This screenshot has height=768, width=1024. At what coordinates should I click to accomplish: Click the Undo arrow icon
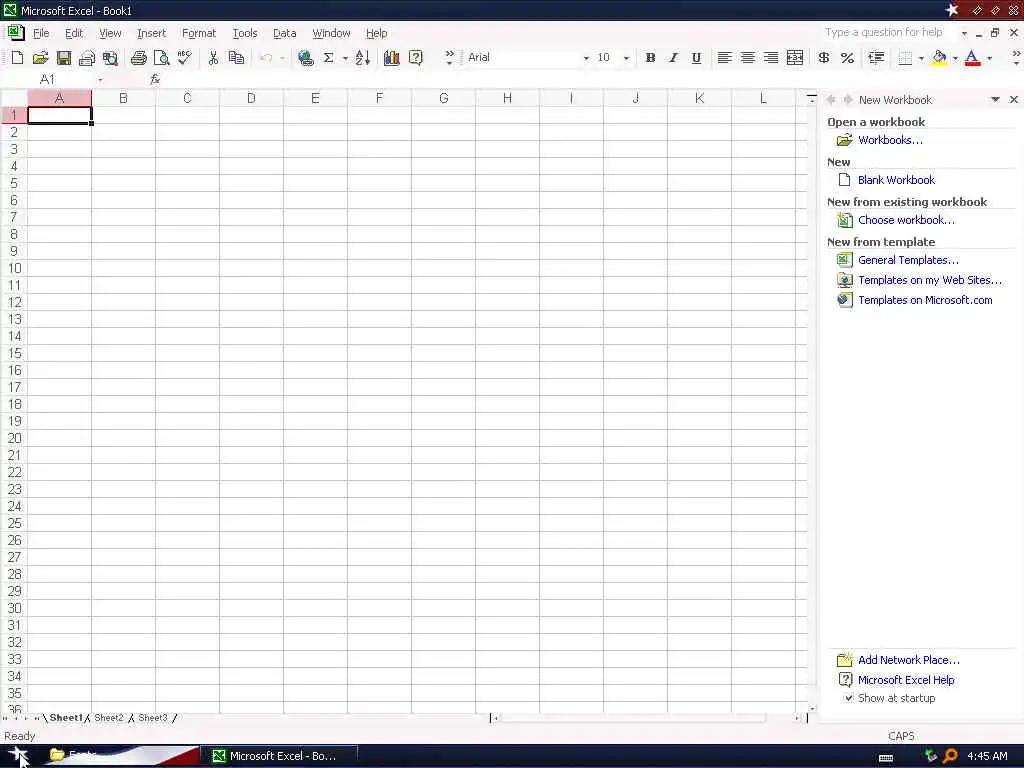point(265,57)
